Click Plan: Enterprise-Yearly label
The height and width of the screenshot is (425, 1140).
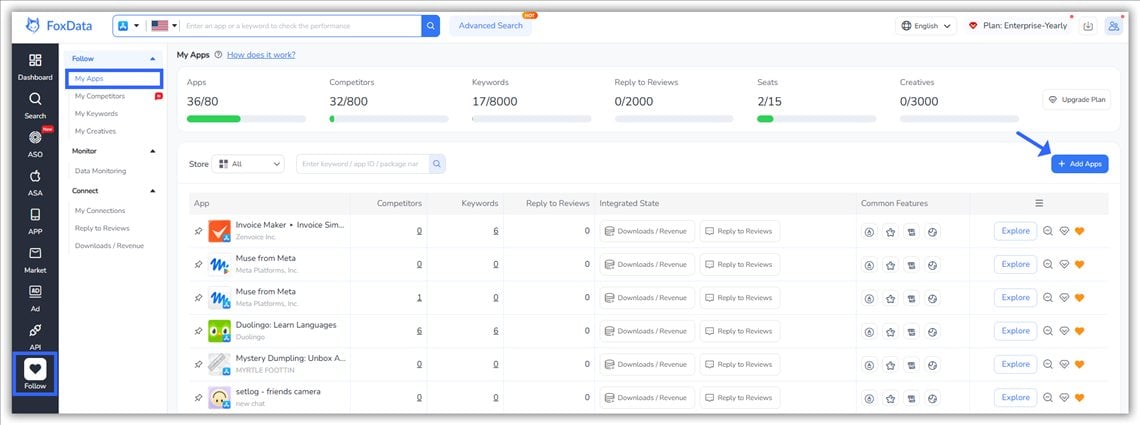point(1025,25)
